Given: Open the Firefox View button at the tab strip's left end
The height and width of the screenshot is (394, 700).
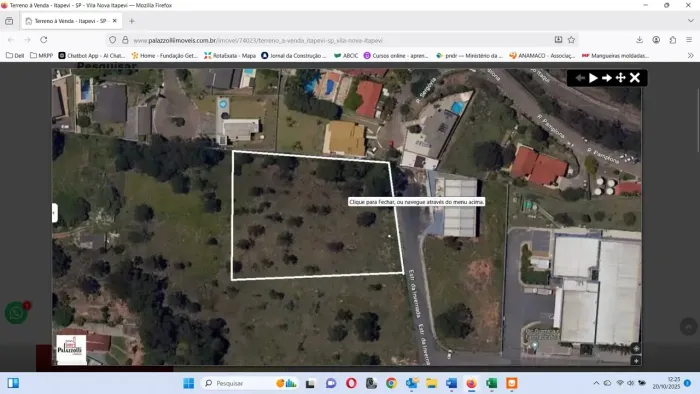Looking at the screenshot, I should click(x=9, y=21).
